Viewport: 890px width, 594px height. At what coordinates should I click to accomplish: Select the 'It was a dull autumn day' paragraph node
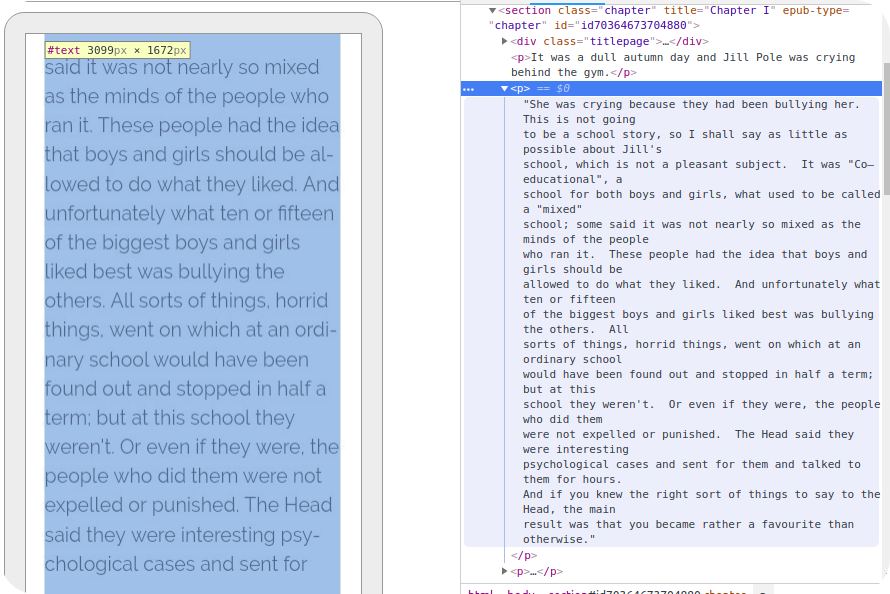(x=683, y=65)
